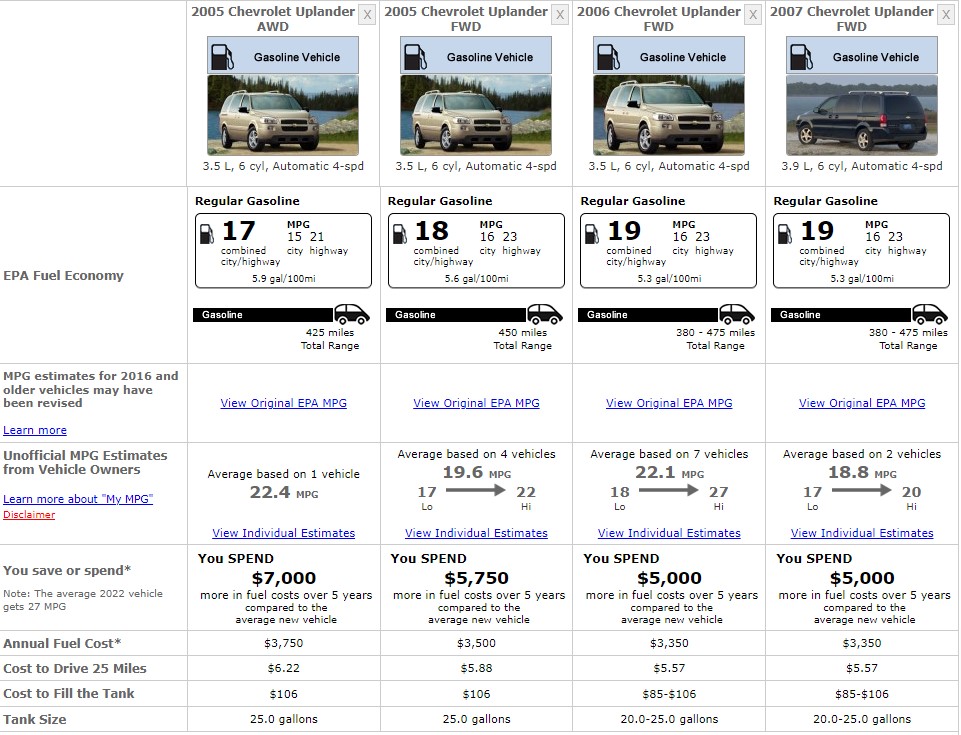Click the $7,000 spend amount
961x735 pixels.
pos(283,577)
